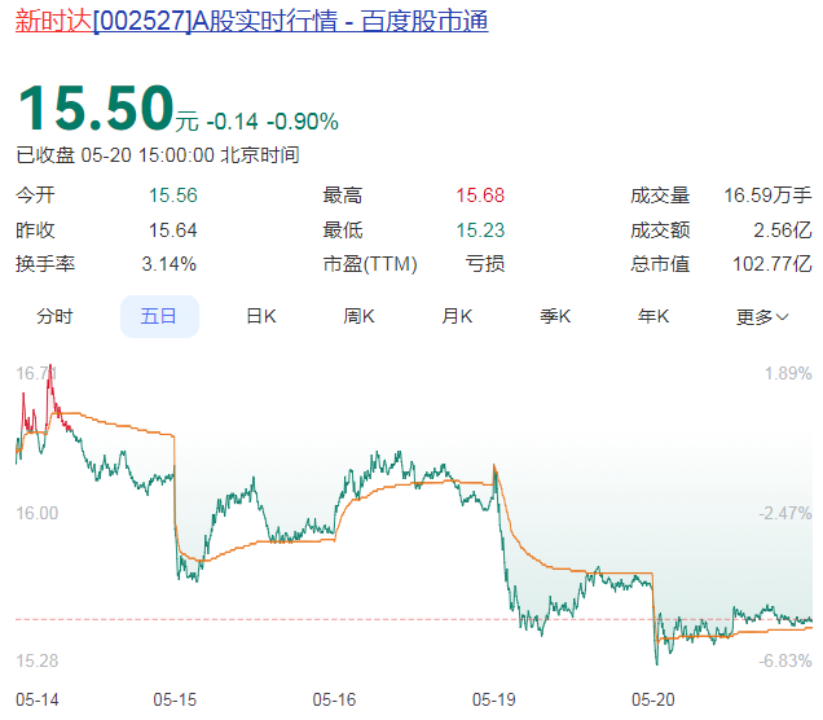The height and width of the screenshot is (720, 823).
Task: Click the 今开 label
Action: pyautogui.click(x=35, y=195)
